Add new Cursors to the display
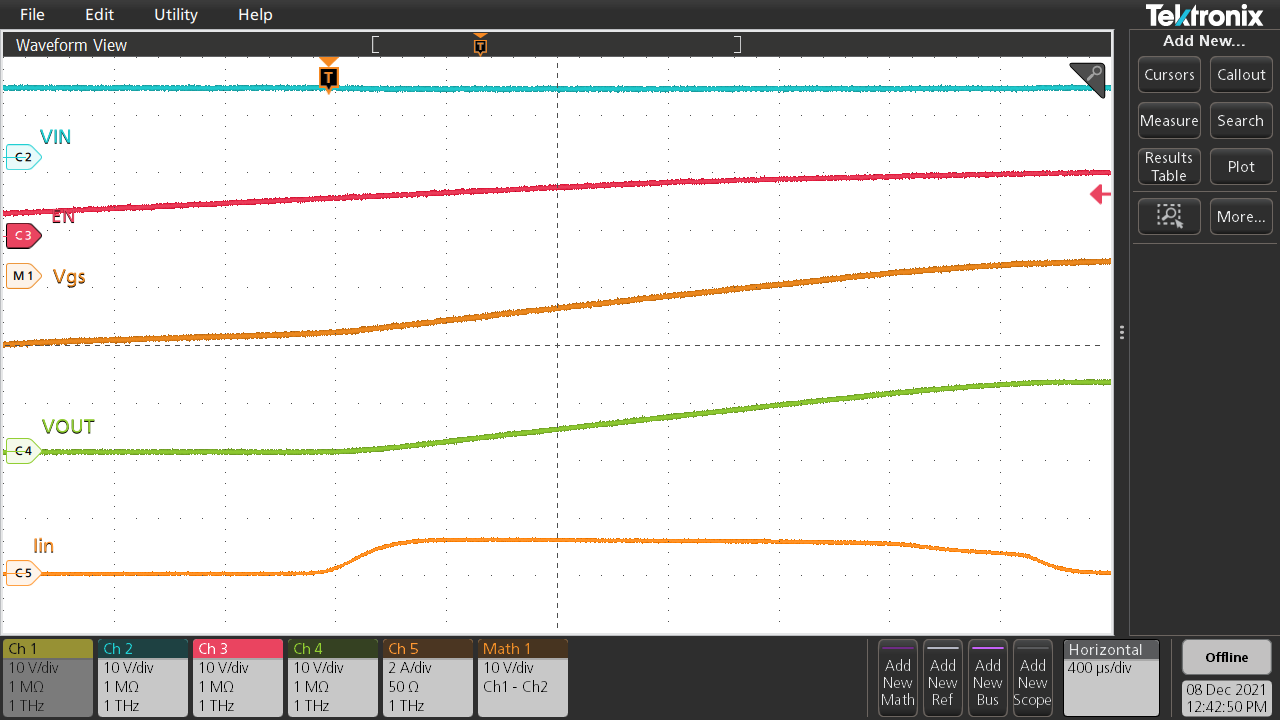The height and width of the screenshot is (720, 1280). [x=1169, y=74]
